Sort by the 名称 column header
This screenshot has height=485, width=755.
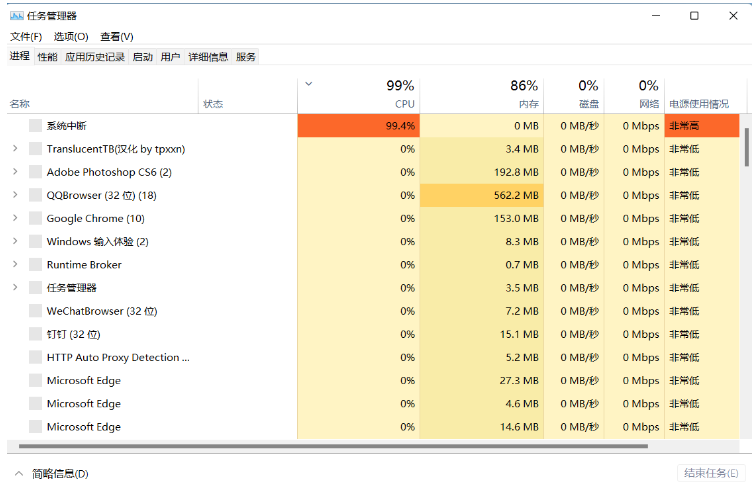point(103,96)
